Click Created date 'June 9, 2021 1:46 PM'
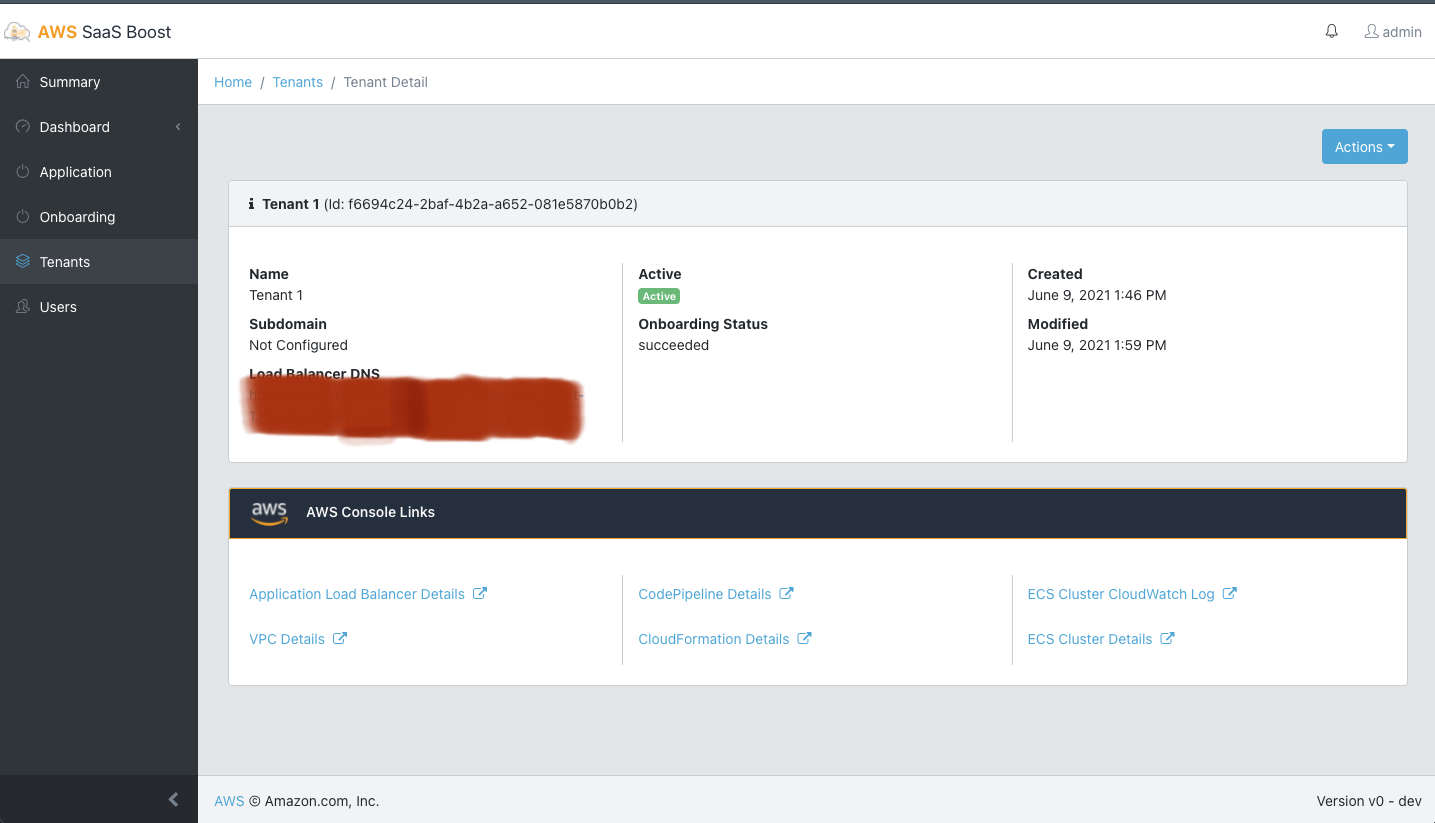This screenshot has height=823, width=1435. coord(1097,295)
